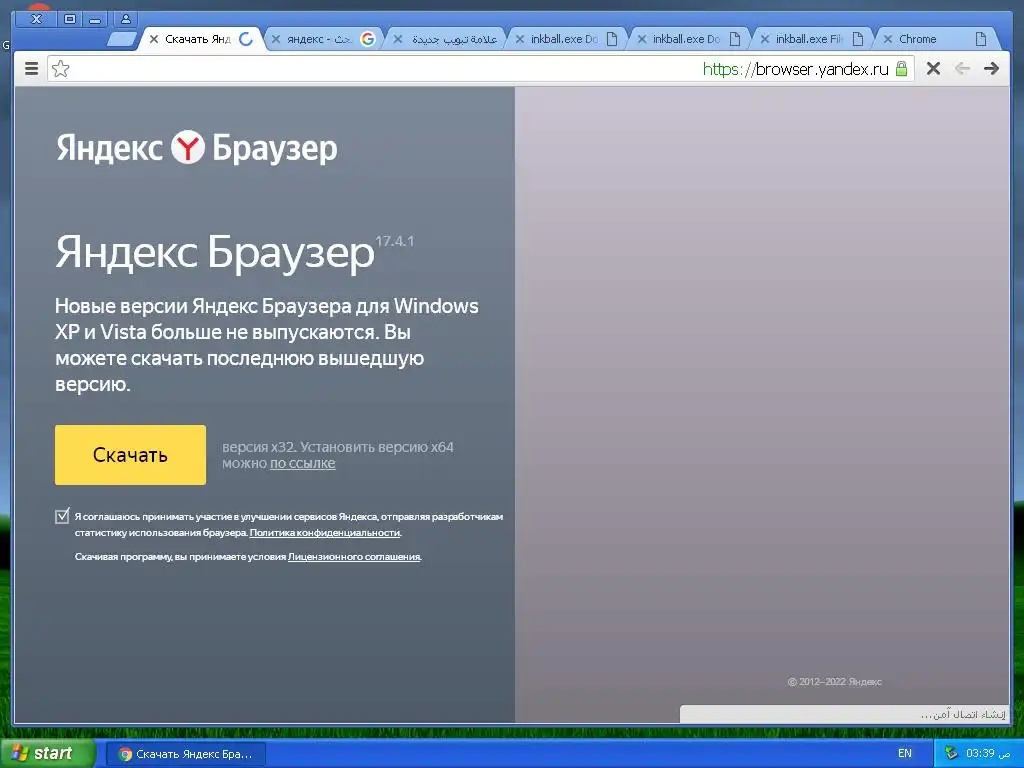The image size is (1024, 768).
Task: Close the Скачать Яндекс tab
Action: (154, 39)
